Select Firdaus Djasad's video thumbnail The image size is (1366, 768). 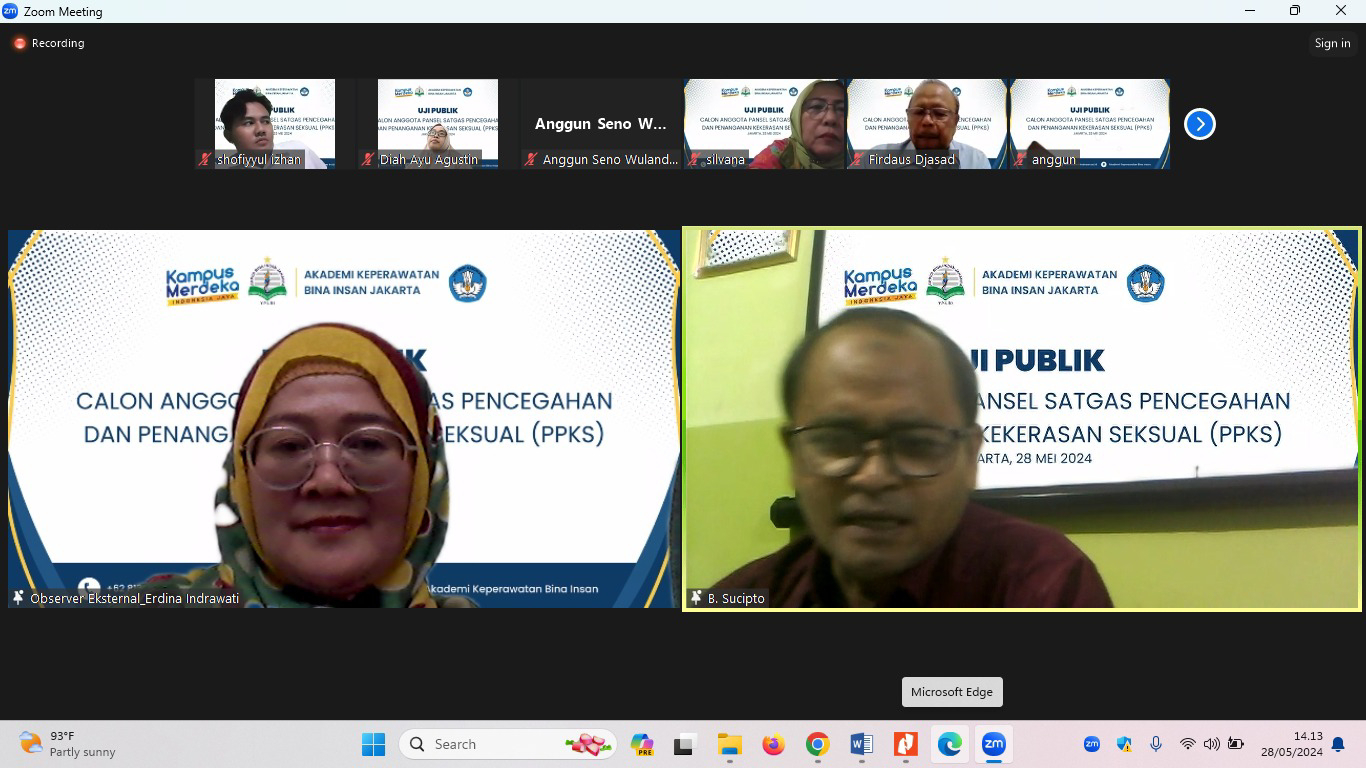(927, 124)
